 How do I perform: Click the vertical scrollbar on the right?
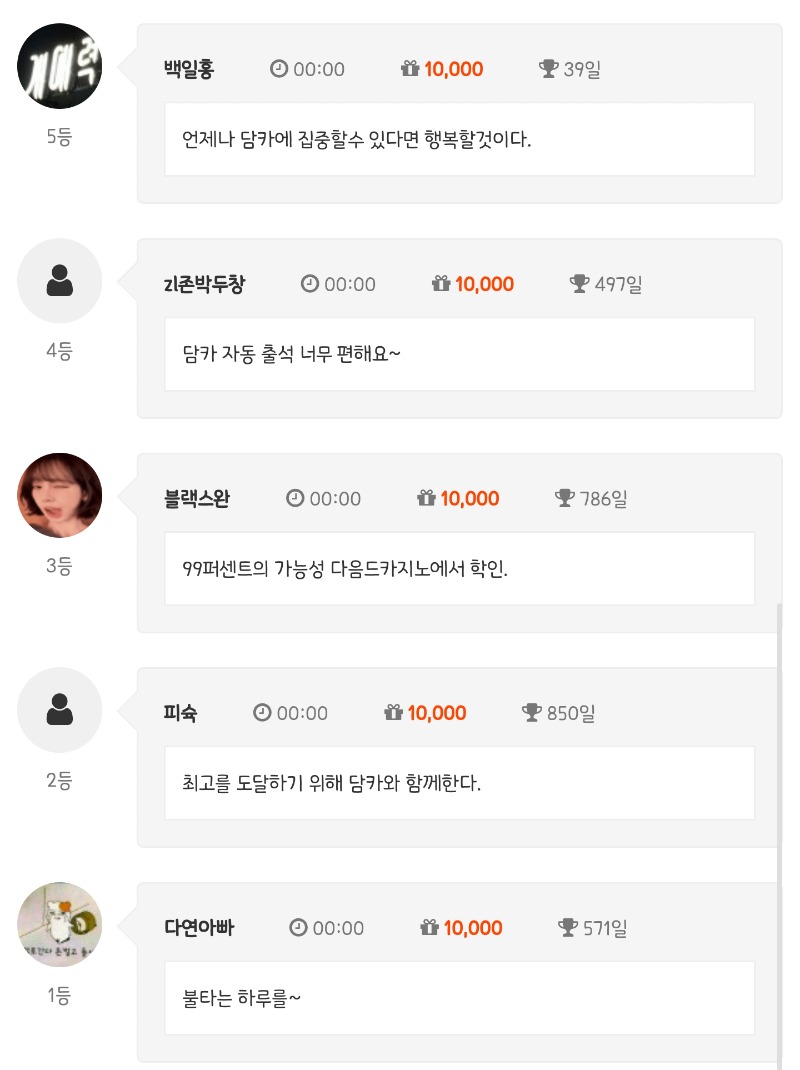click(779, 830)
